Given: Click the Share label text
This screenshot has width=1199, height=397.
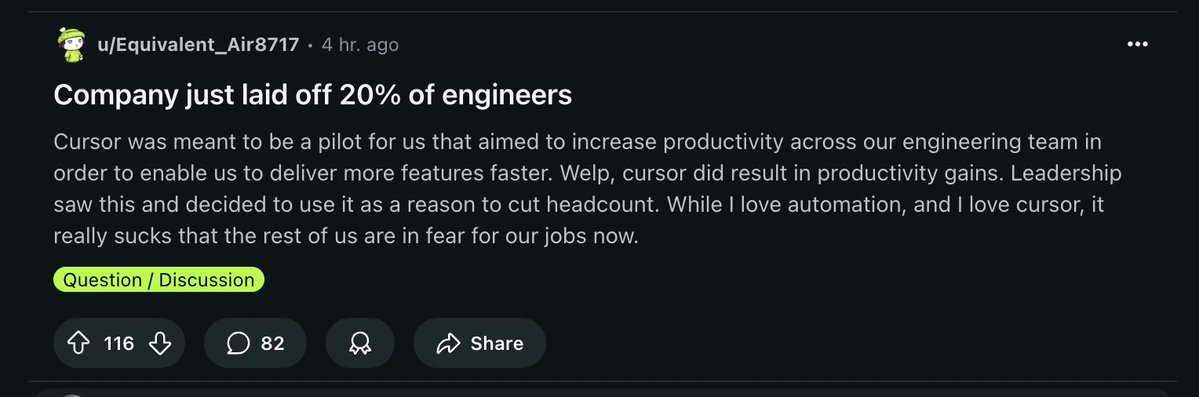Looking at the screenshot, I should [x=497, y=343].
